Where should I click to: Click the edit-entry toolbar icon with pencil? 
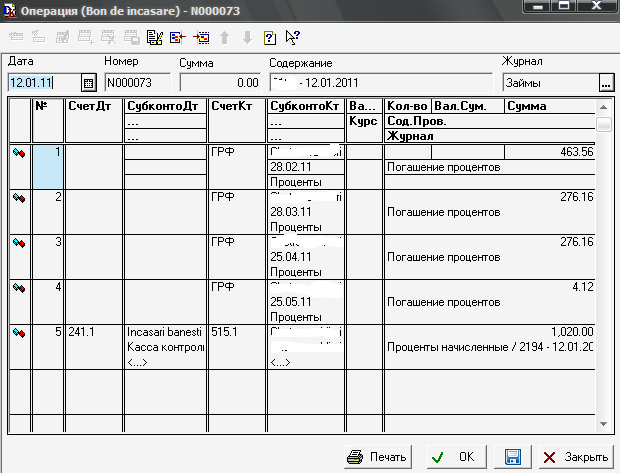click(154, 39)
